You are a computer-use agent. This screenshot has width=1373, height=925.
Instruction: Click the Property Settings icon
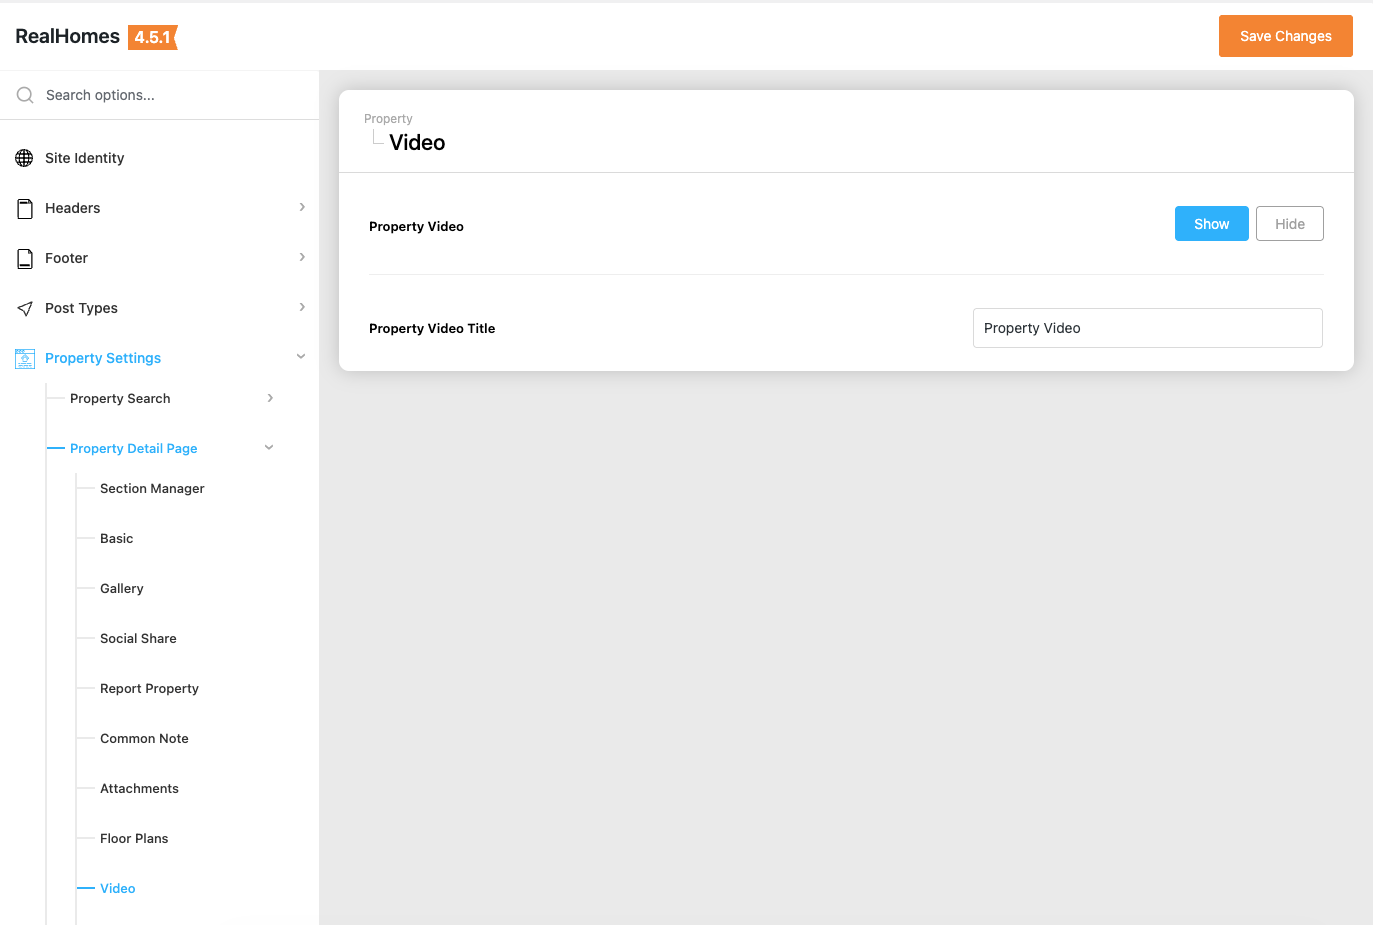pos(25,358)
